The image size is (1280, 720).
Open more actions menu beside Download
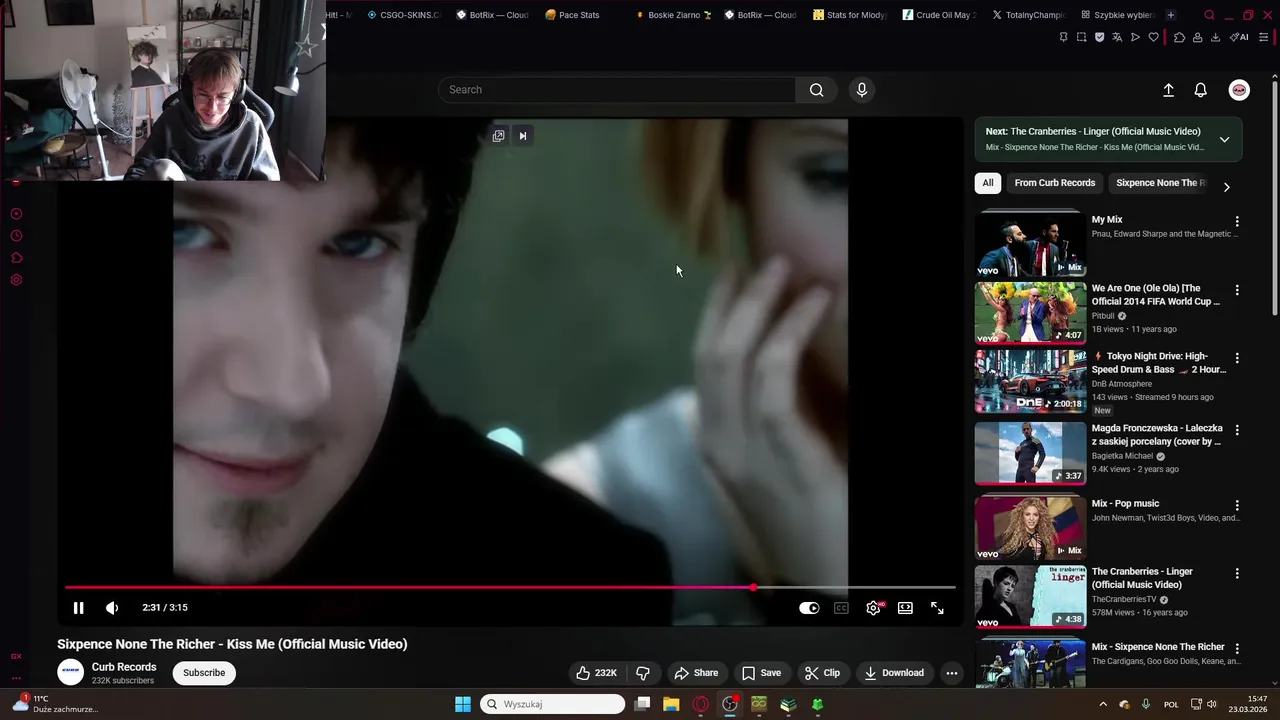coord(952,673)
